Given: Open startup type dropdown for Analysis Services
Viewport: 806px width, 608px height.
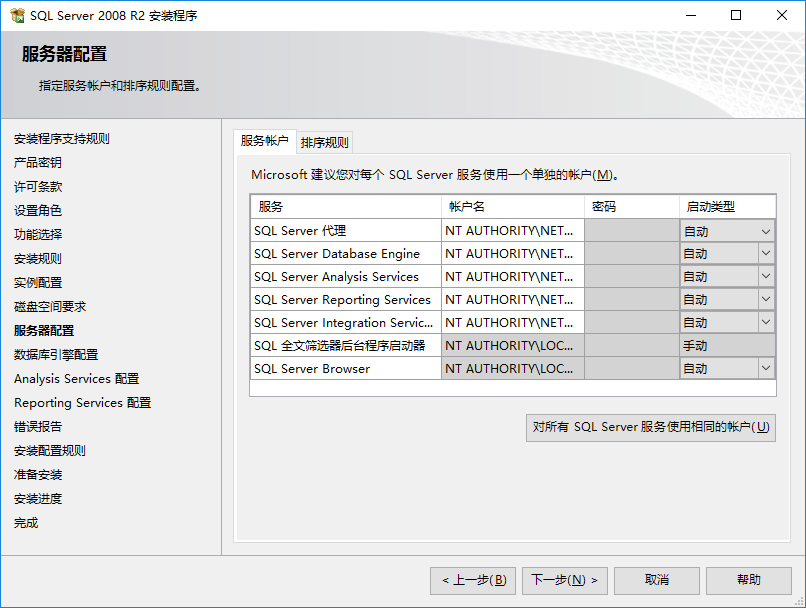Looking at the screenshot, I should tap(765, 277).
